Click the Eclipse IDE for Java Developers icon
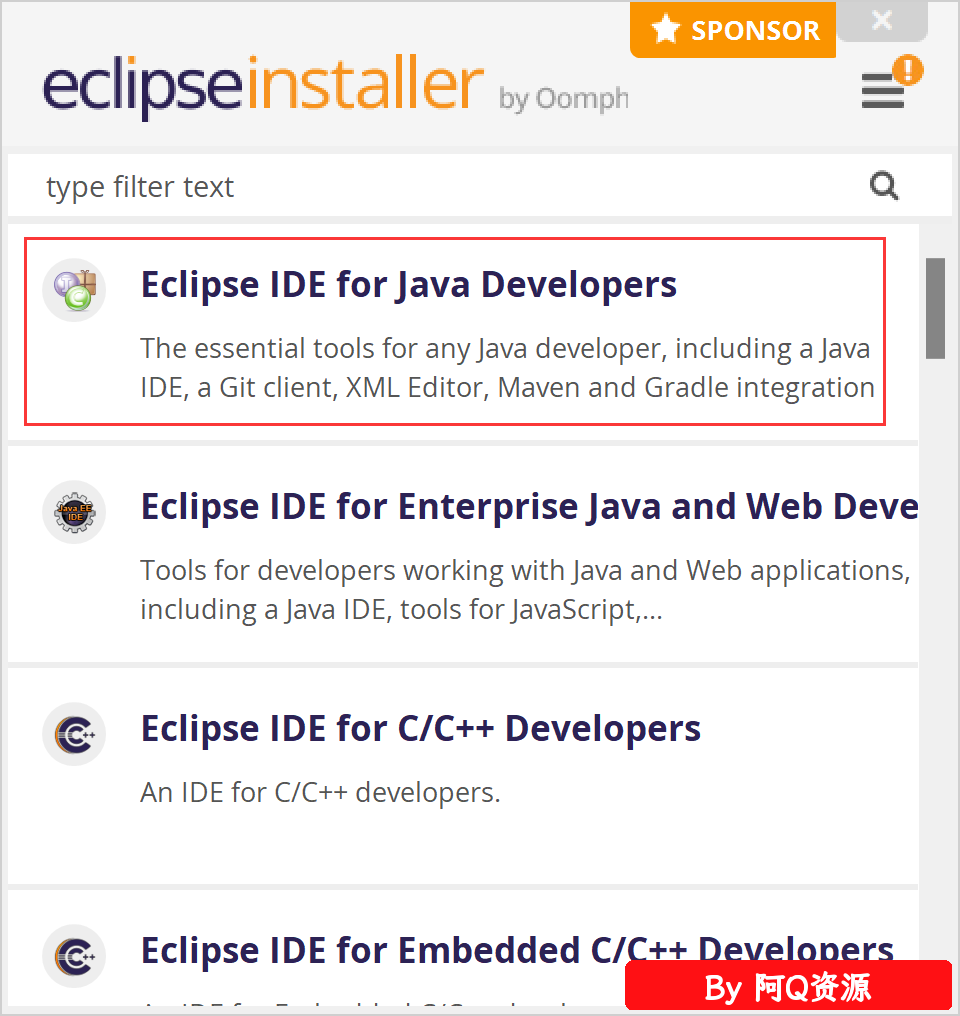The height and width of the screenshot is (1016, 960). (x=74, y=290)
